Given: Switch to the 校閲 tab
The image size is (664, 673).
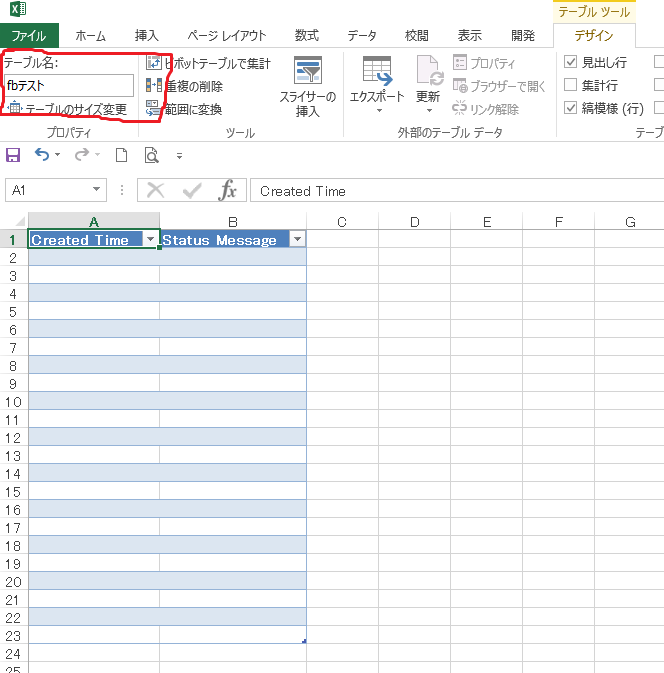Looking at the screenshot, I should coord(416,36).
